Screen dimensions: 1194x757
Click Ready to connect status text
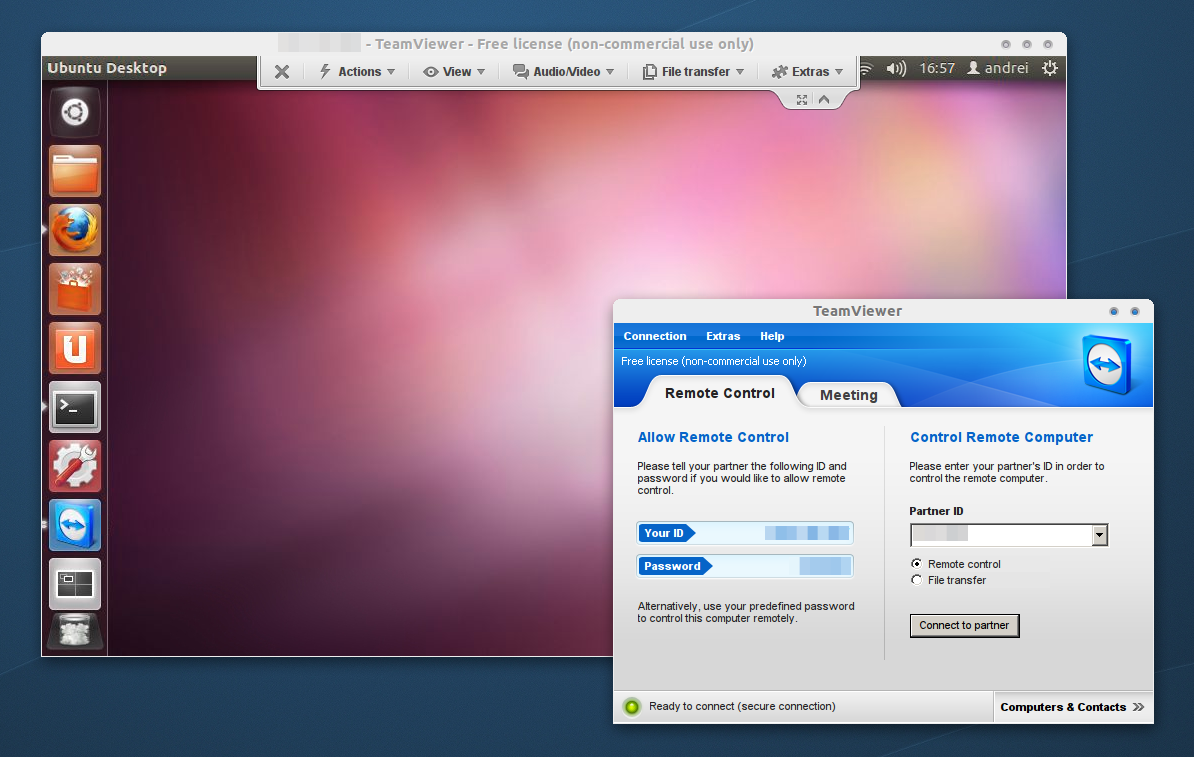742,707
